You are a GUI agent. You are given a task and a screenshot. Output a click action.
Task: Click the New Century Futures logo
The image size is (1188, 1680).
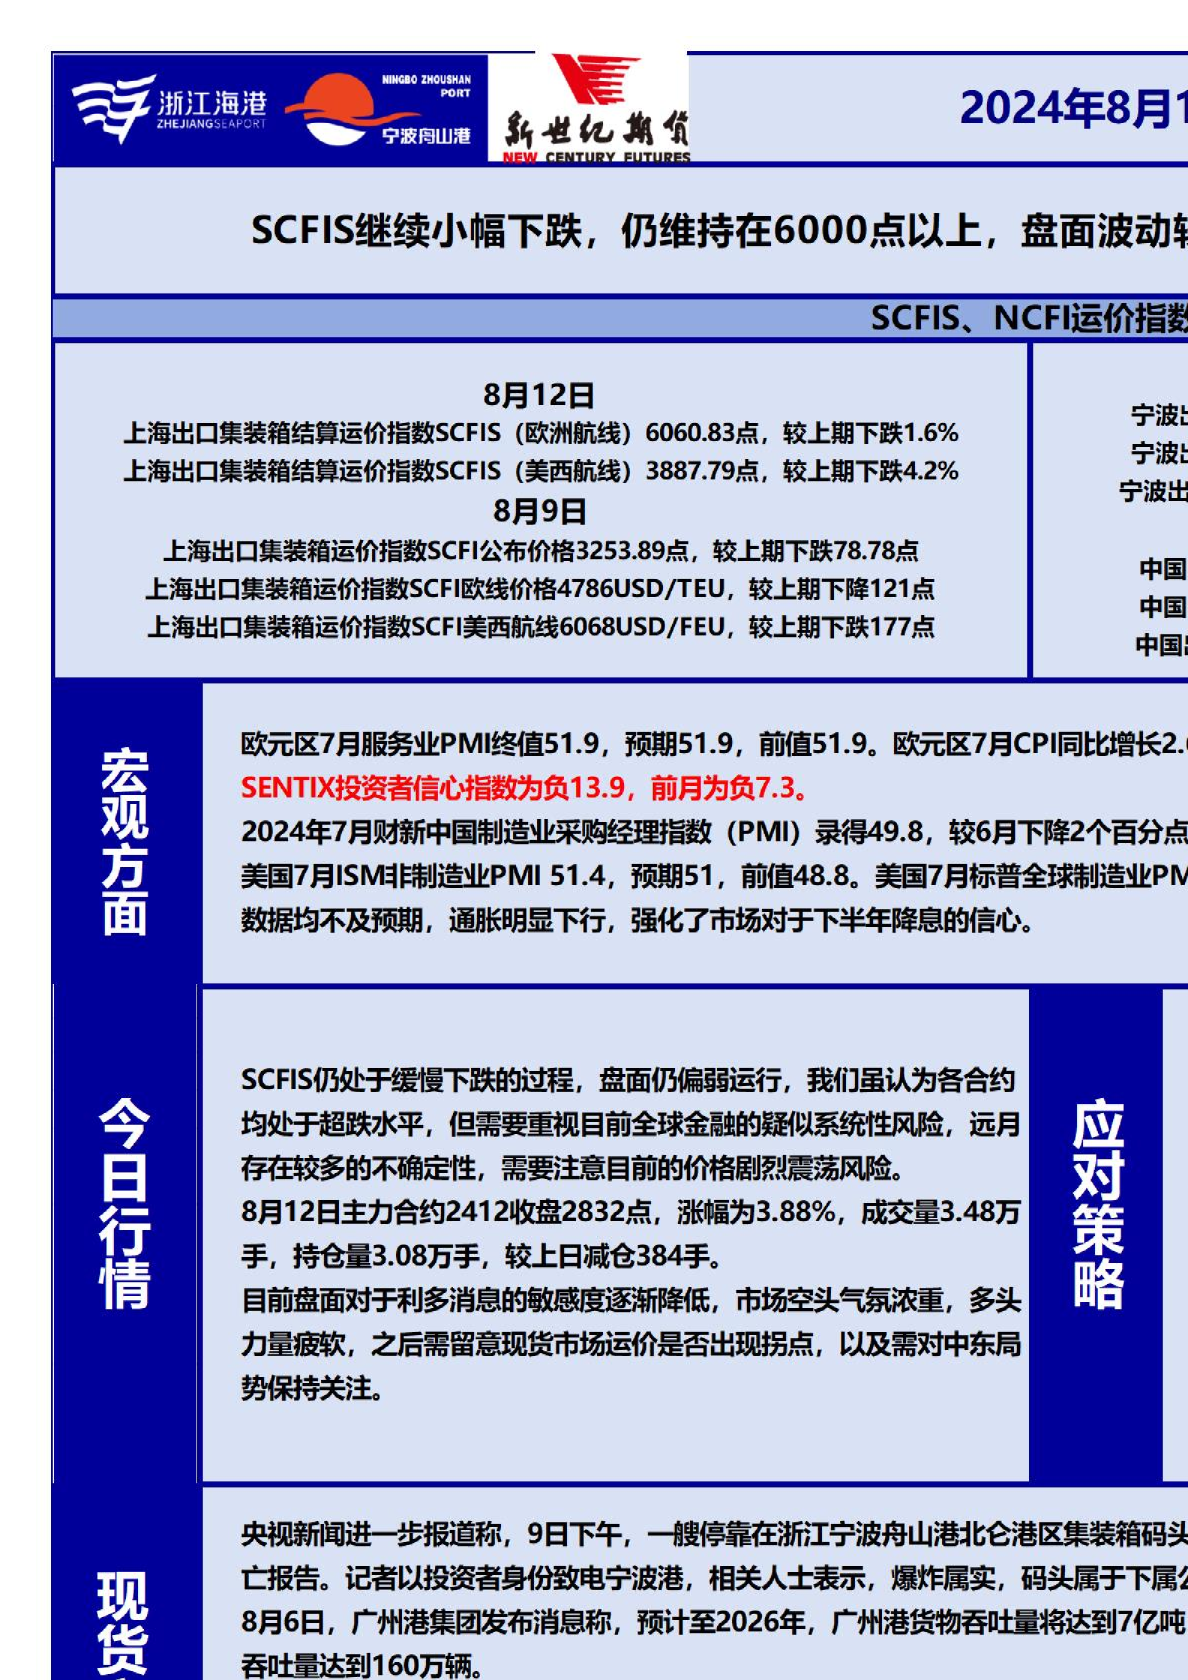pyautogui.click(x=594, y=110)
